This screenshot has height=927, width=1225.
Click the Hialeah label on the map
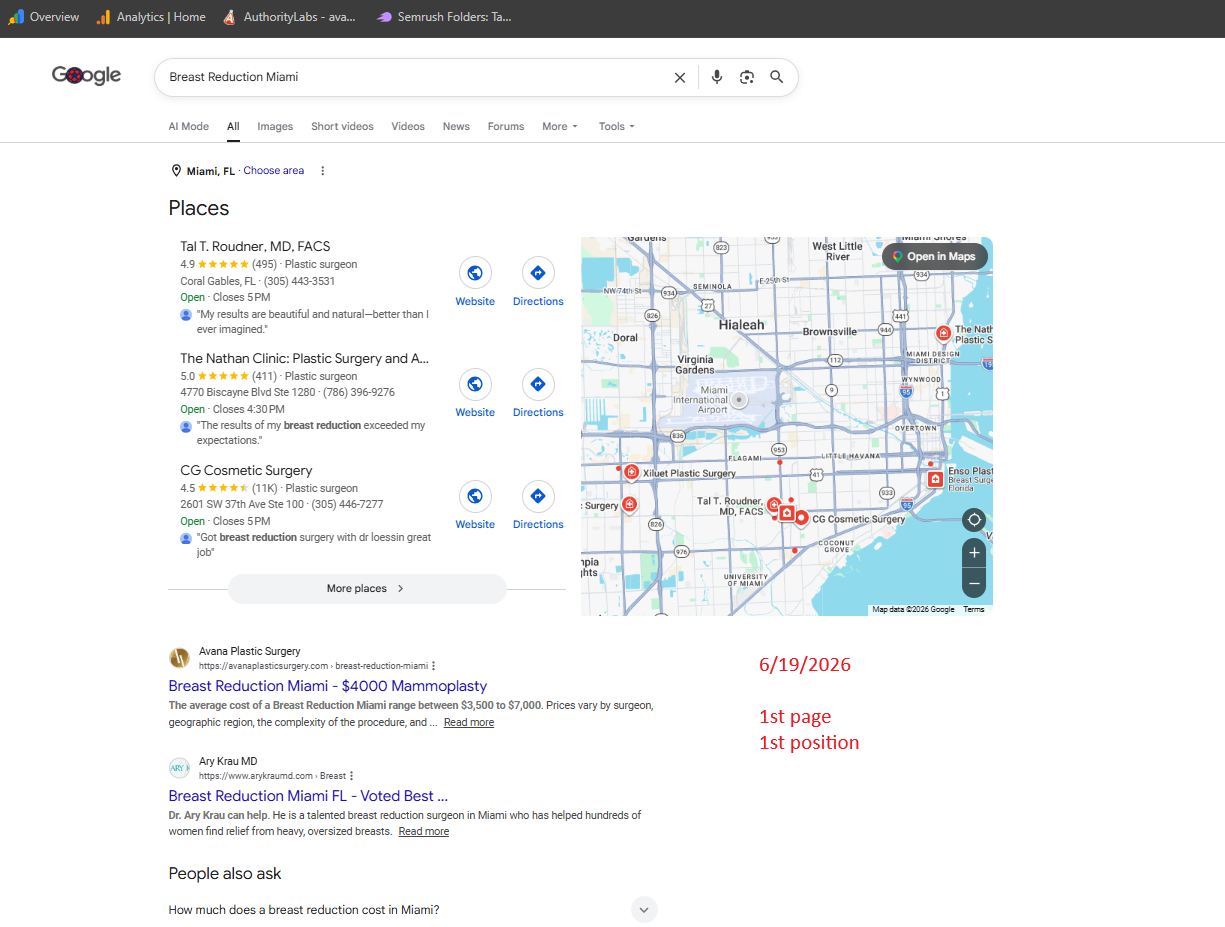pyautogui.click(x=741, y=325)
